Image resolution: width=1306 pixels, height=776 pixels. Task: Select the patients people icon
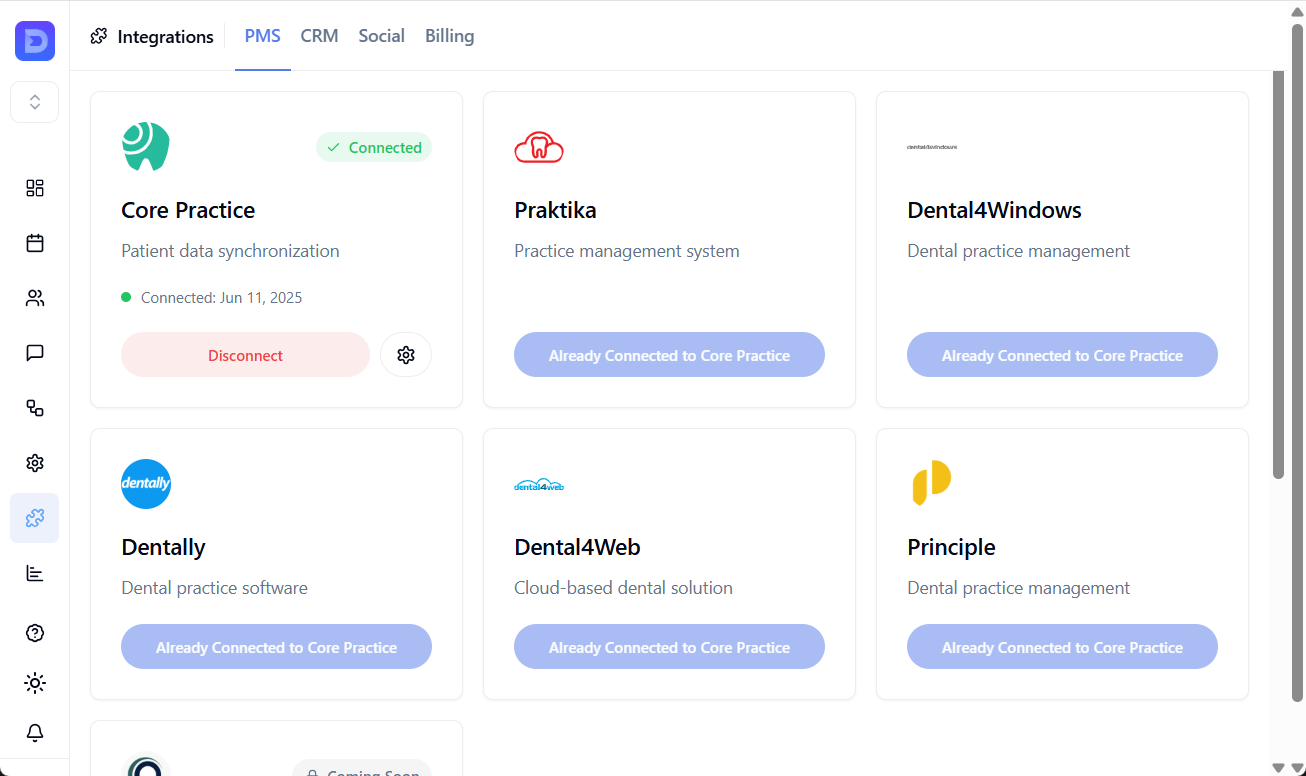(x=34, y=298)
